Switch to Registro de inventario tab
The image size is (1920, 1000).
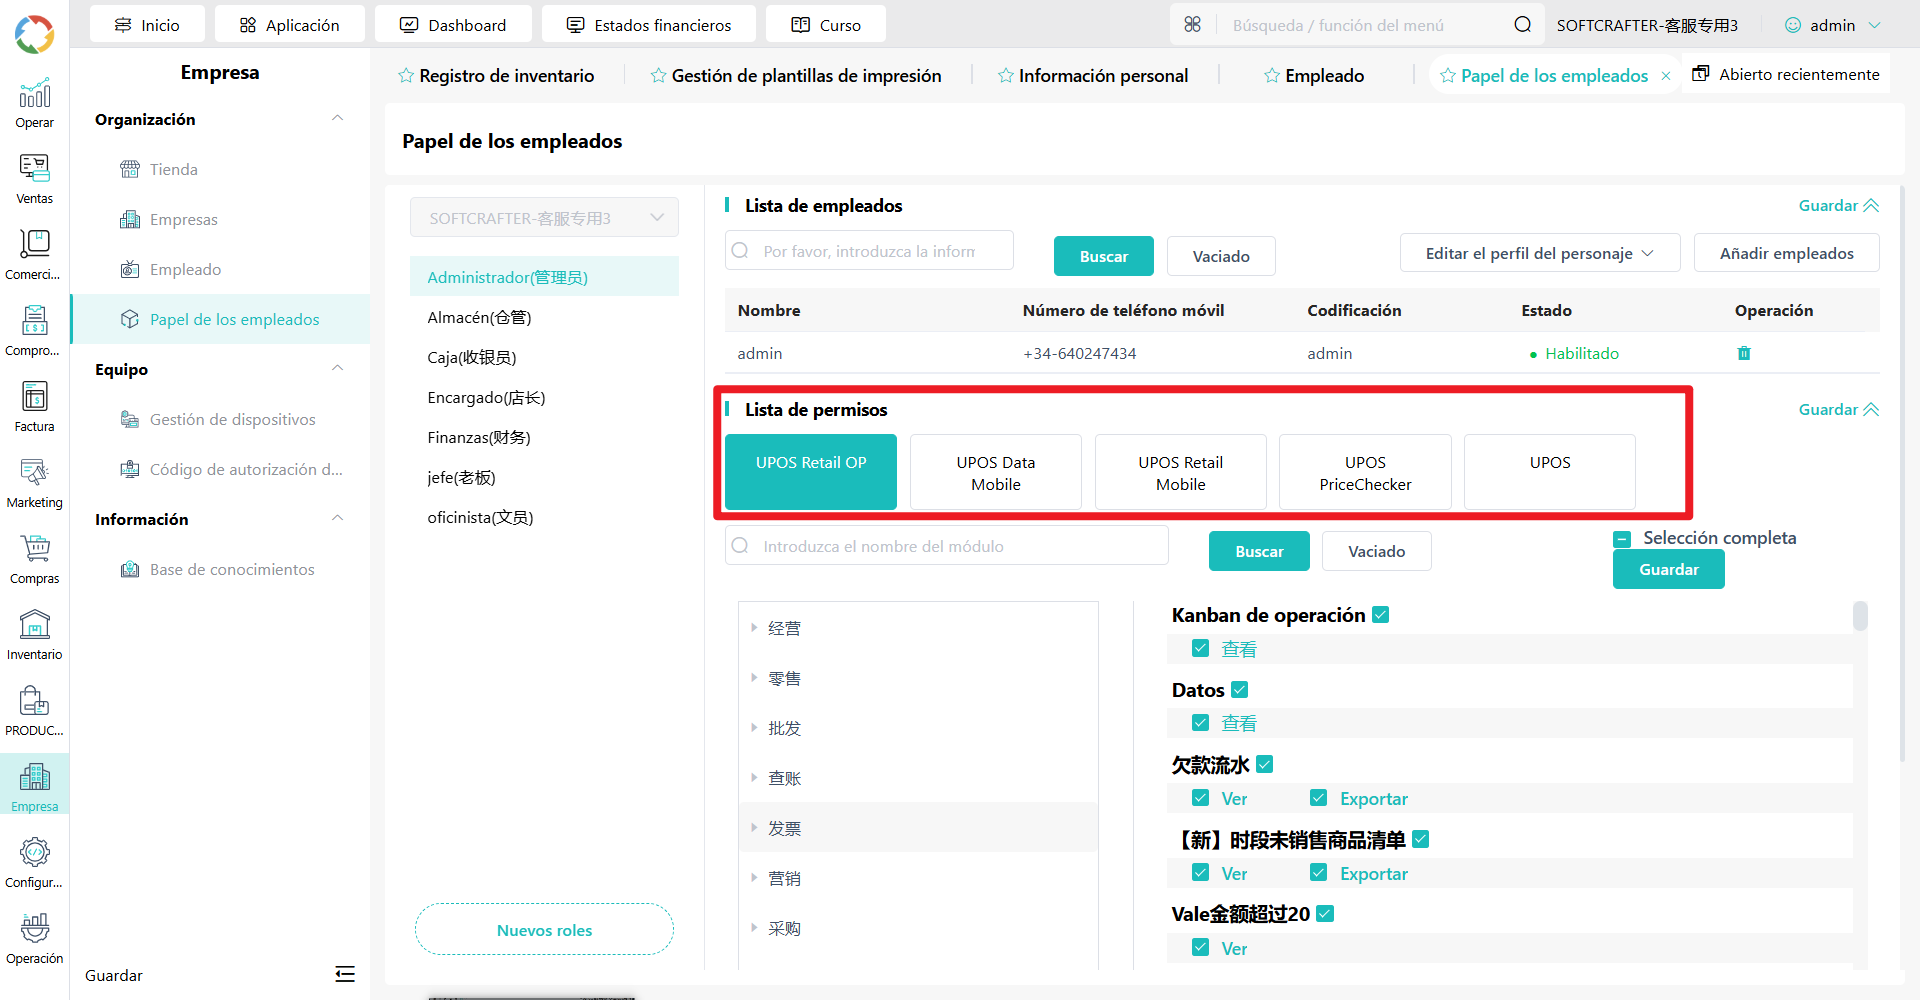[496, 76]
